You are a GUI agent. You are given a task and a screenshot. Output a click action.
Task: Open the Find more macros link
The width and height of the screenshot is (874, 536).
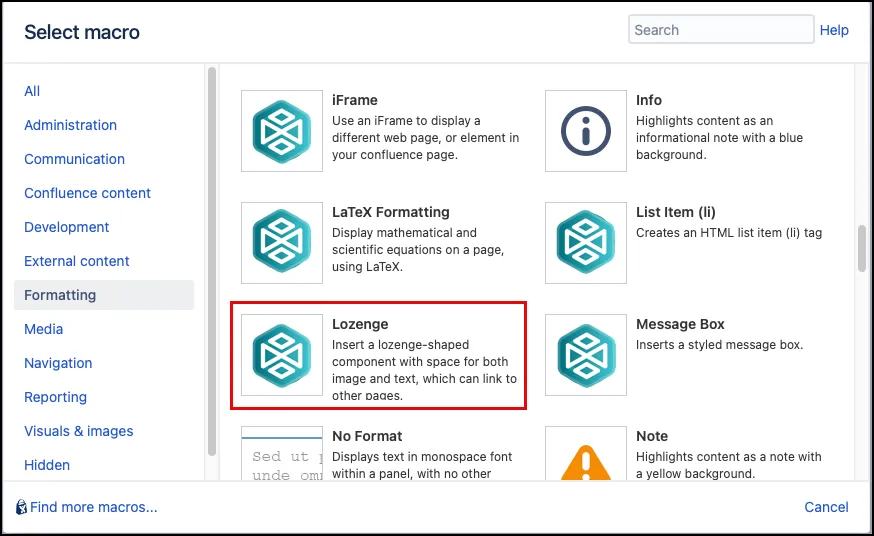(94, 507)
